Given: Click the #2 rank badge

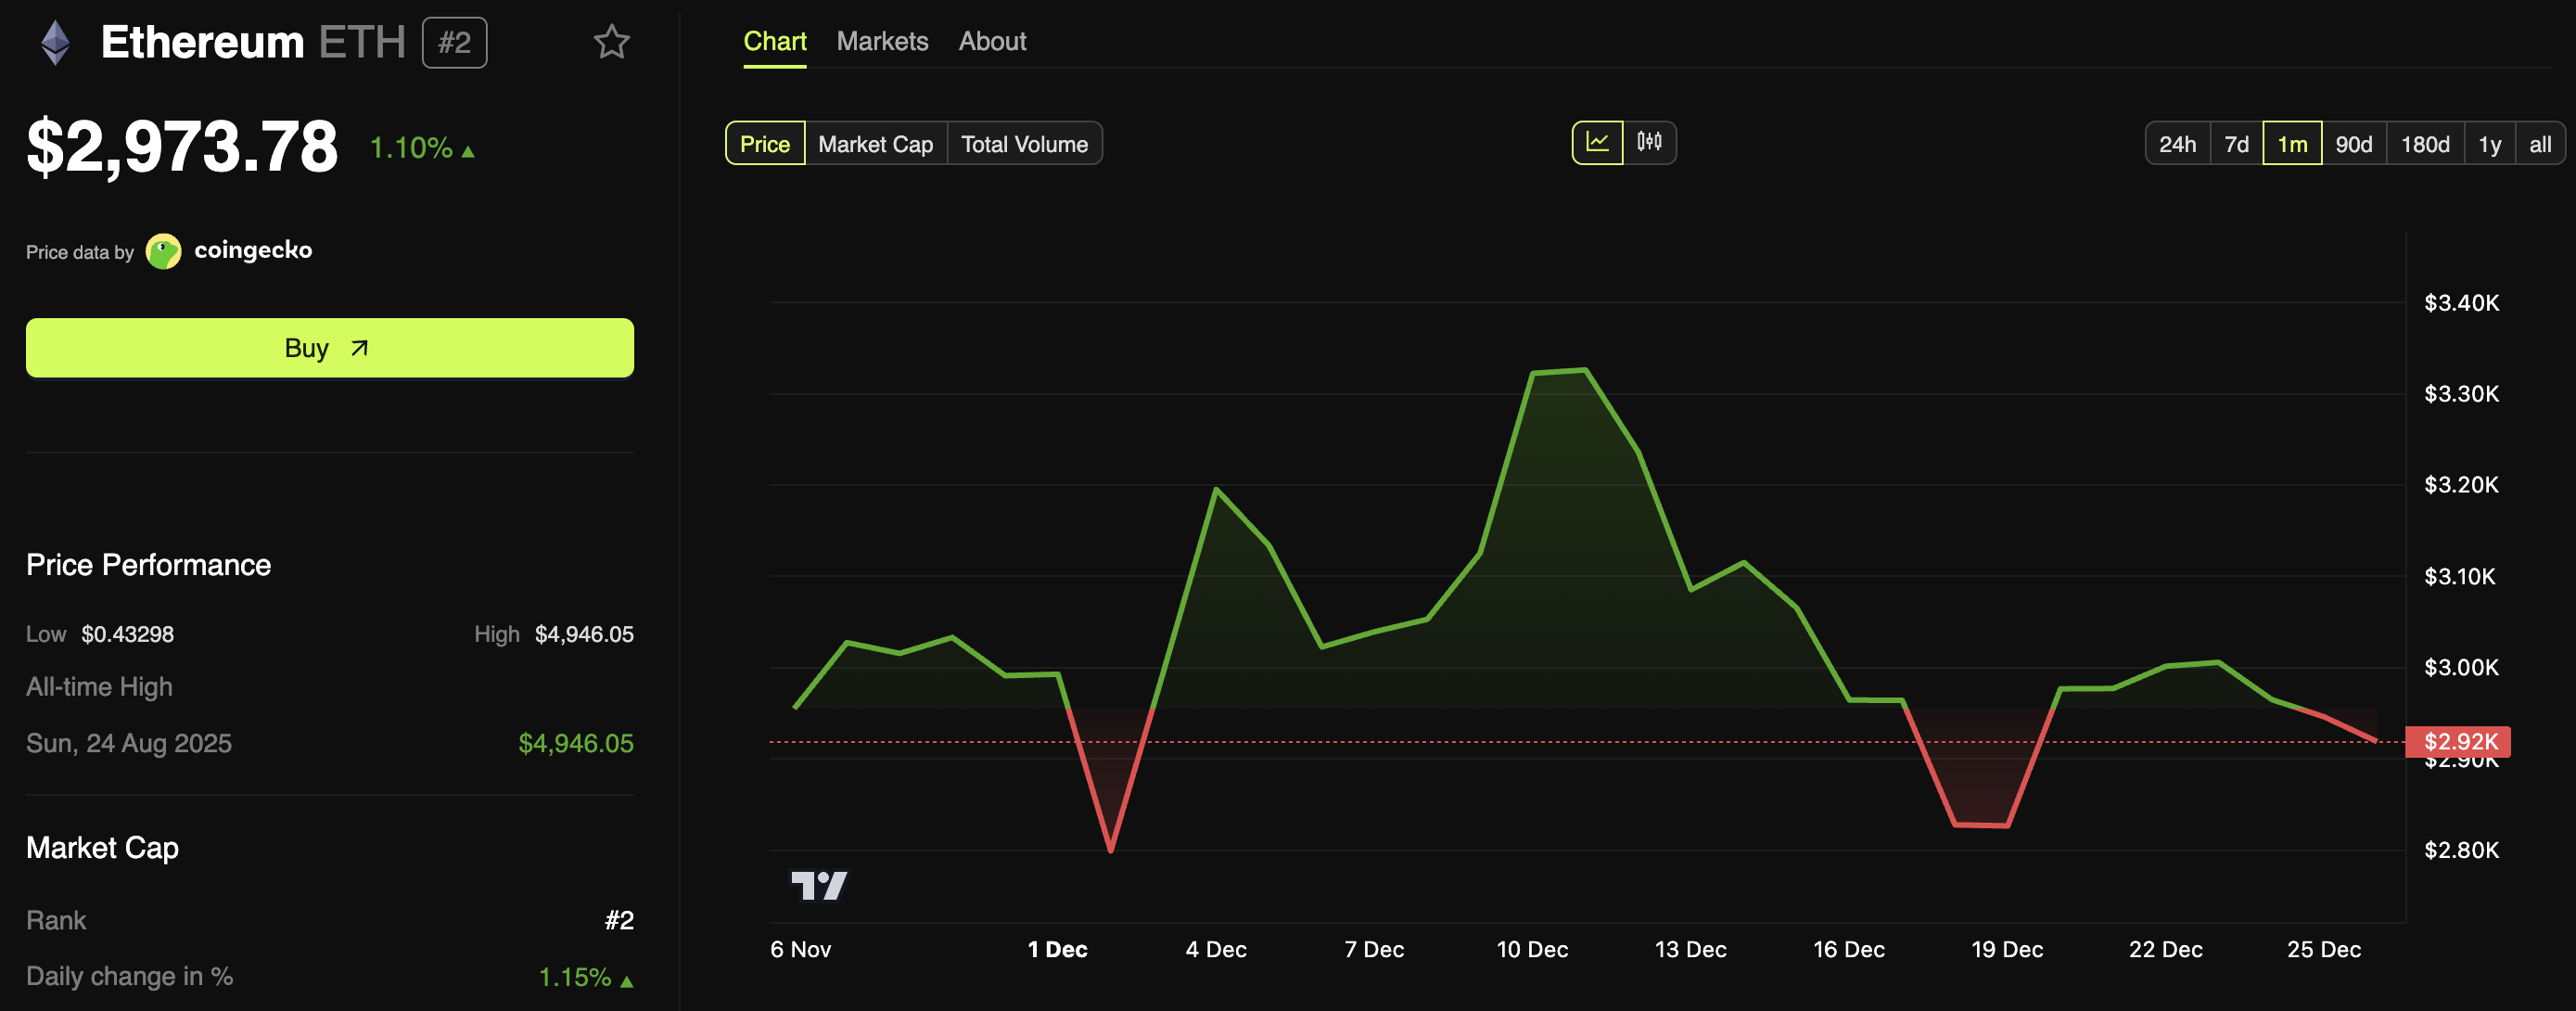Looking at the screenshot, I should coord(454,43).
